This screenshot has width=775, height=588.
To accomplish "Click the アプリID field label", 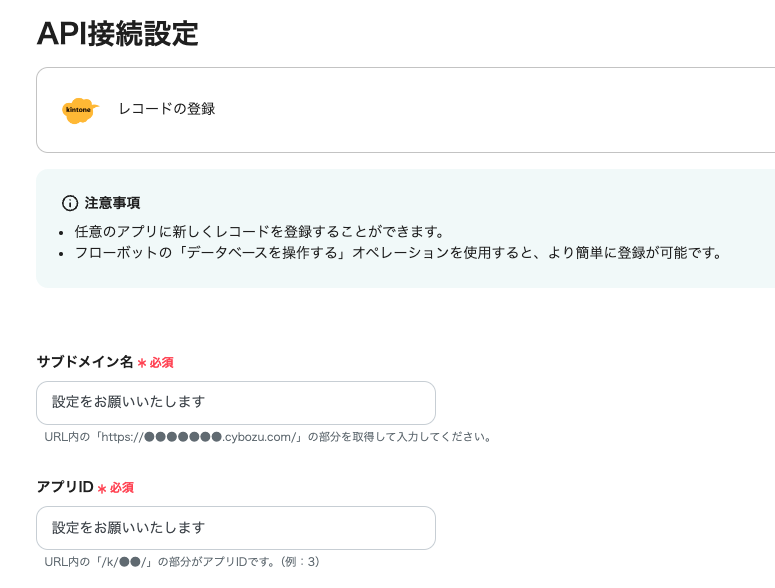I will [65, 487].
